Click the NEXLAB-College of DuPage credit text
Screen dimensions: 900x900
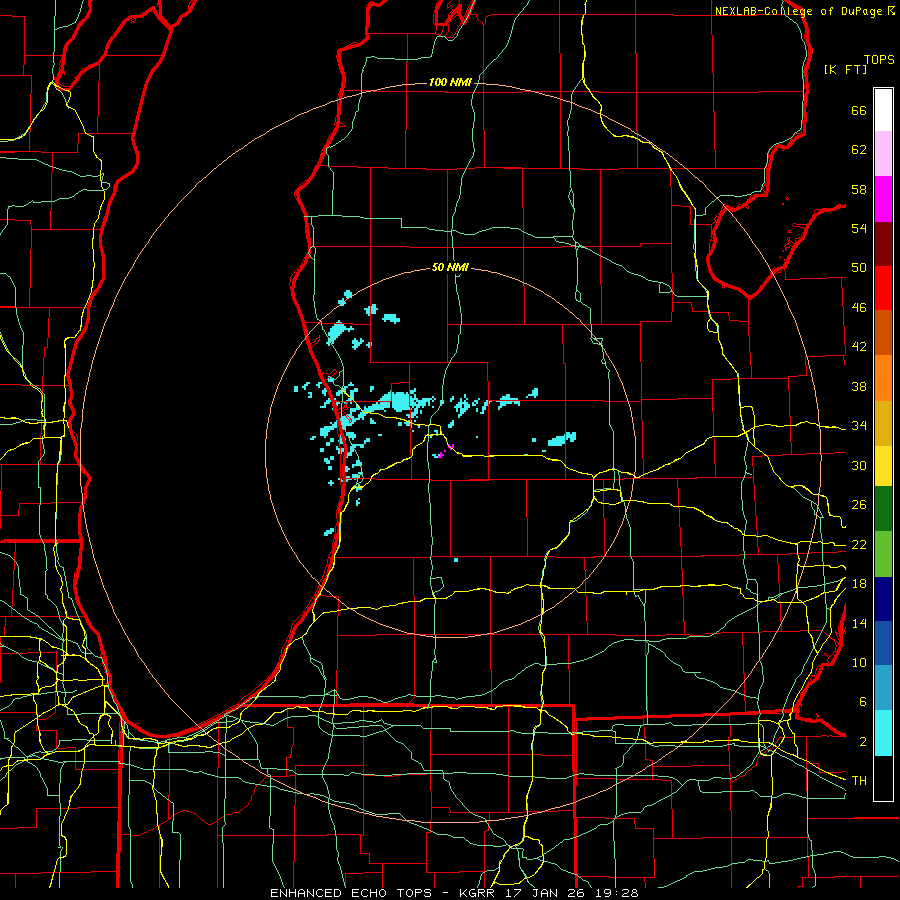click(x=798, y=11)
